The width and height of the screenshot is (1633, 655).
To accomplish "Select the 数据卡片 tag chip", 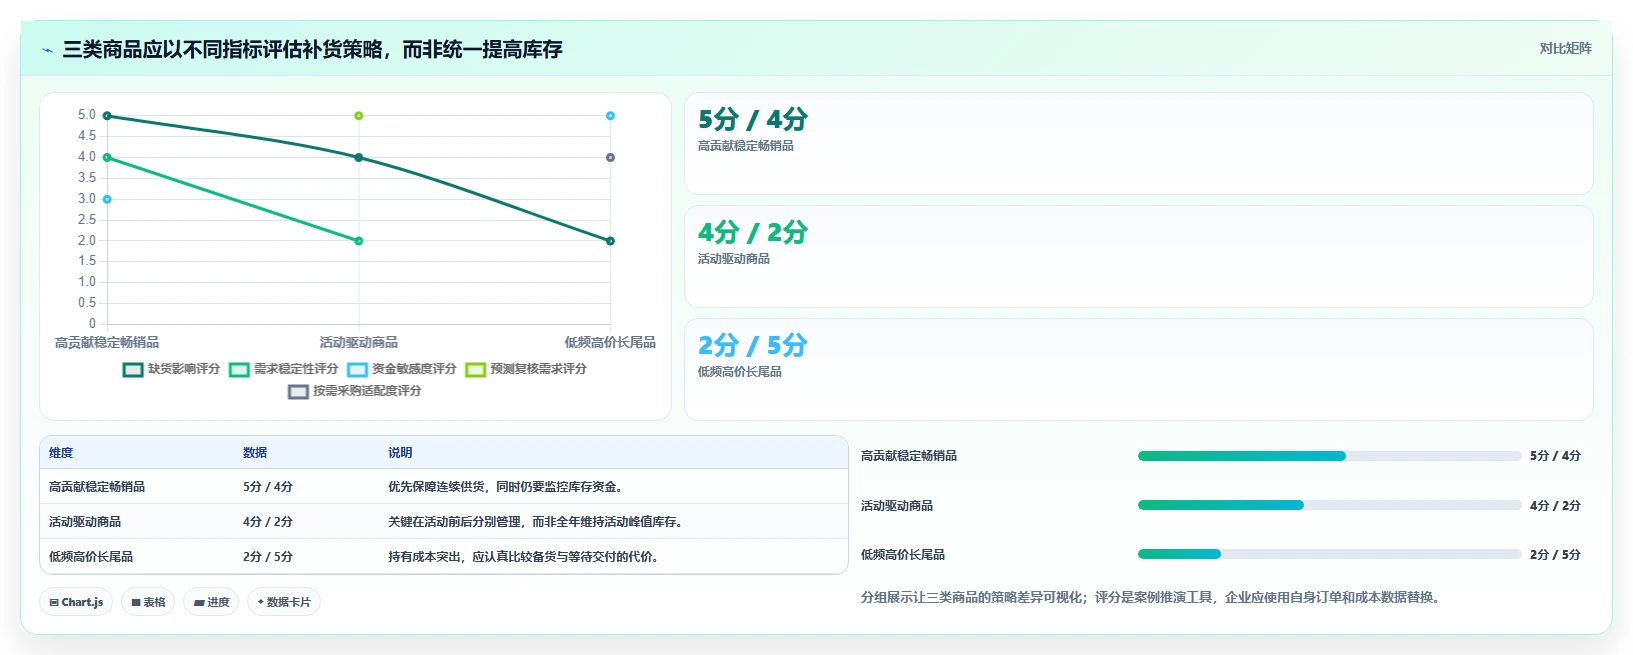I will coord(284,602).
